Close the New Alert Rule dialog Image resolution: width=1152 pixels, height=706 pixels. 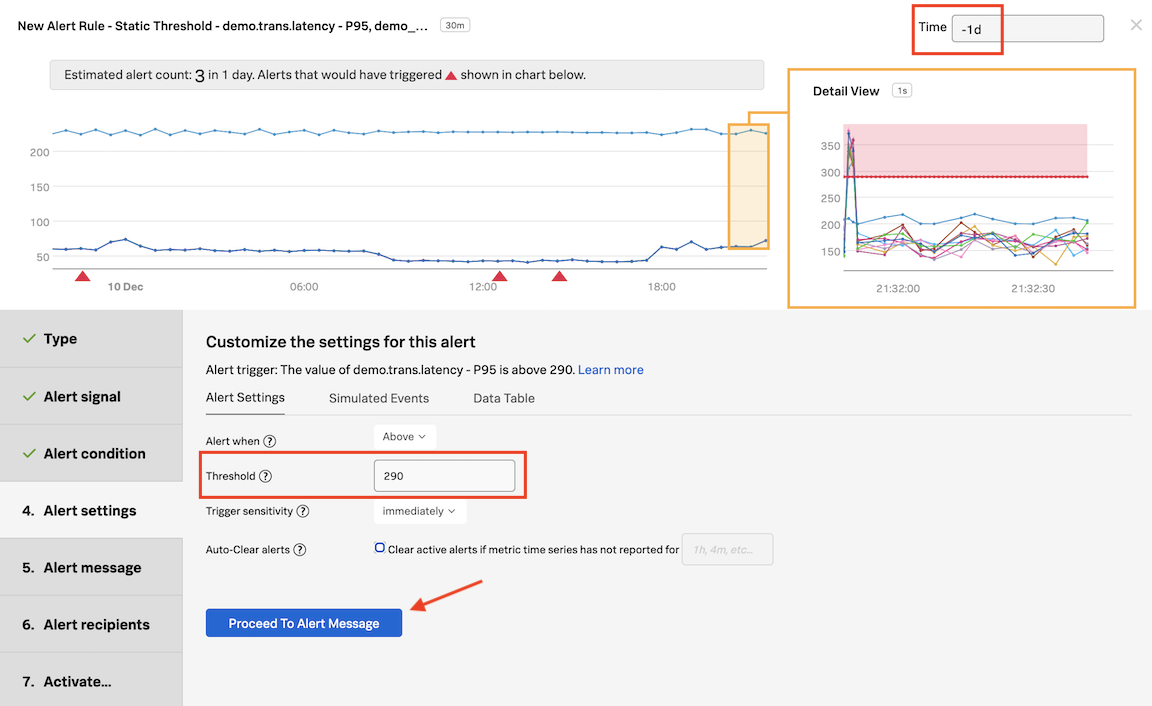click(1136, 25)
